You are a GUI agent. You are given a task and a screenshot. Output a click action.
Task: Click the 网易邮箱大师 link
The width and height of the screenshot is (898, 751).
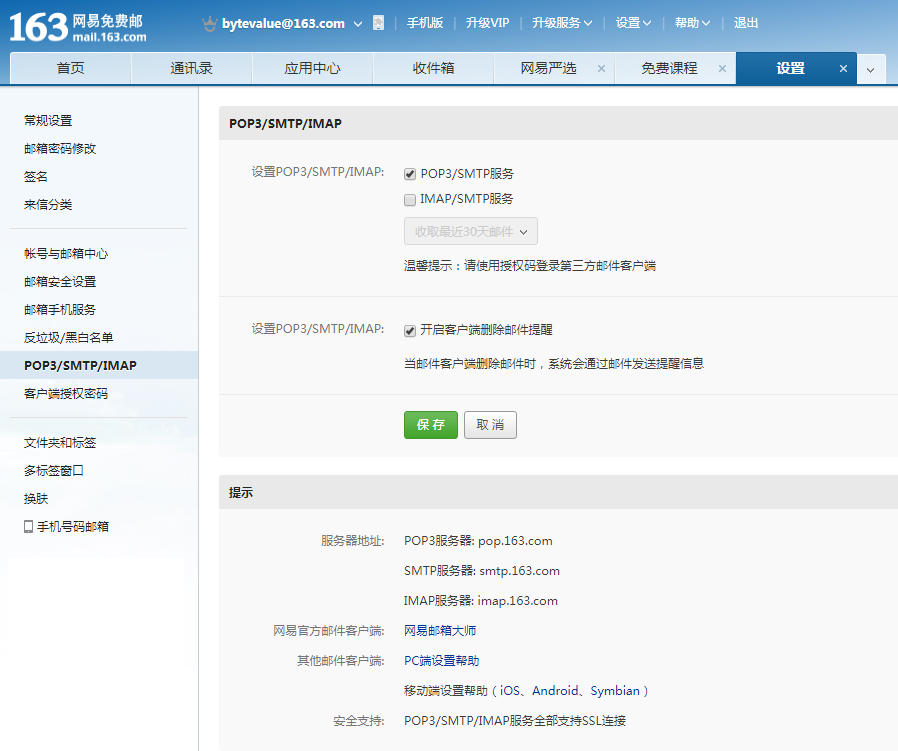pyautogui.click(x=440, y=631)
